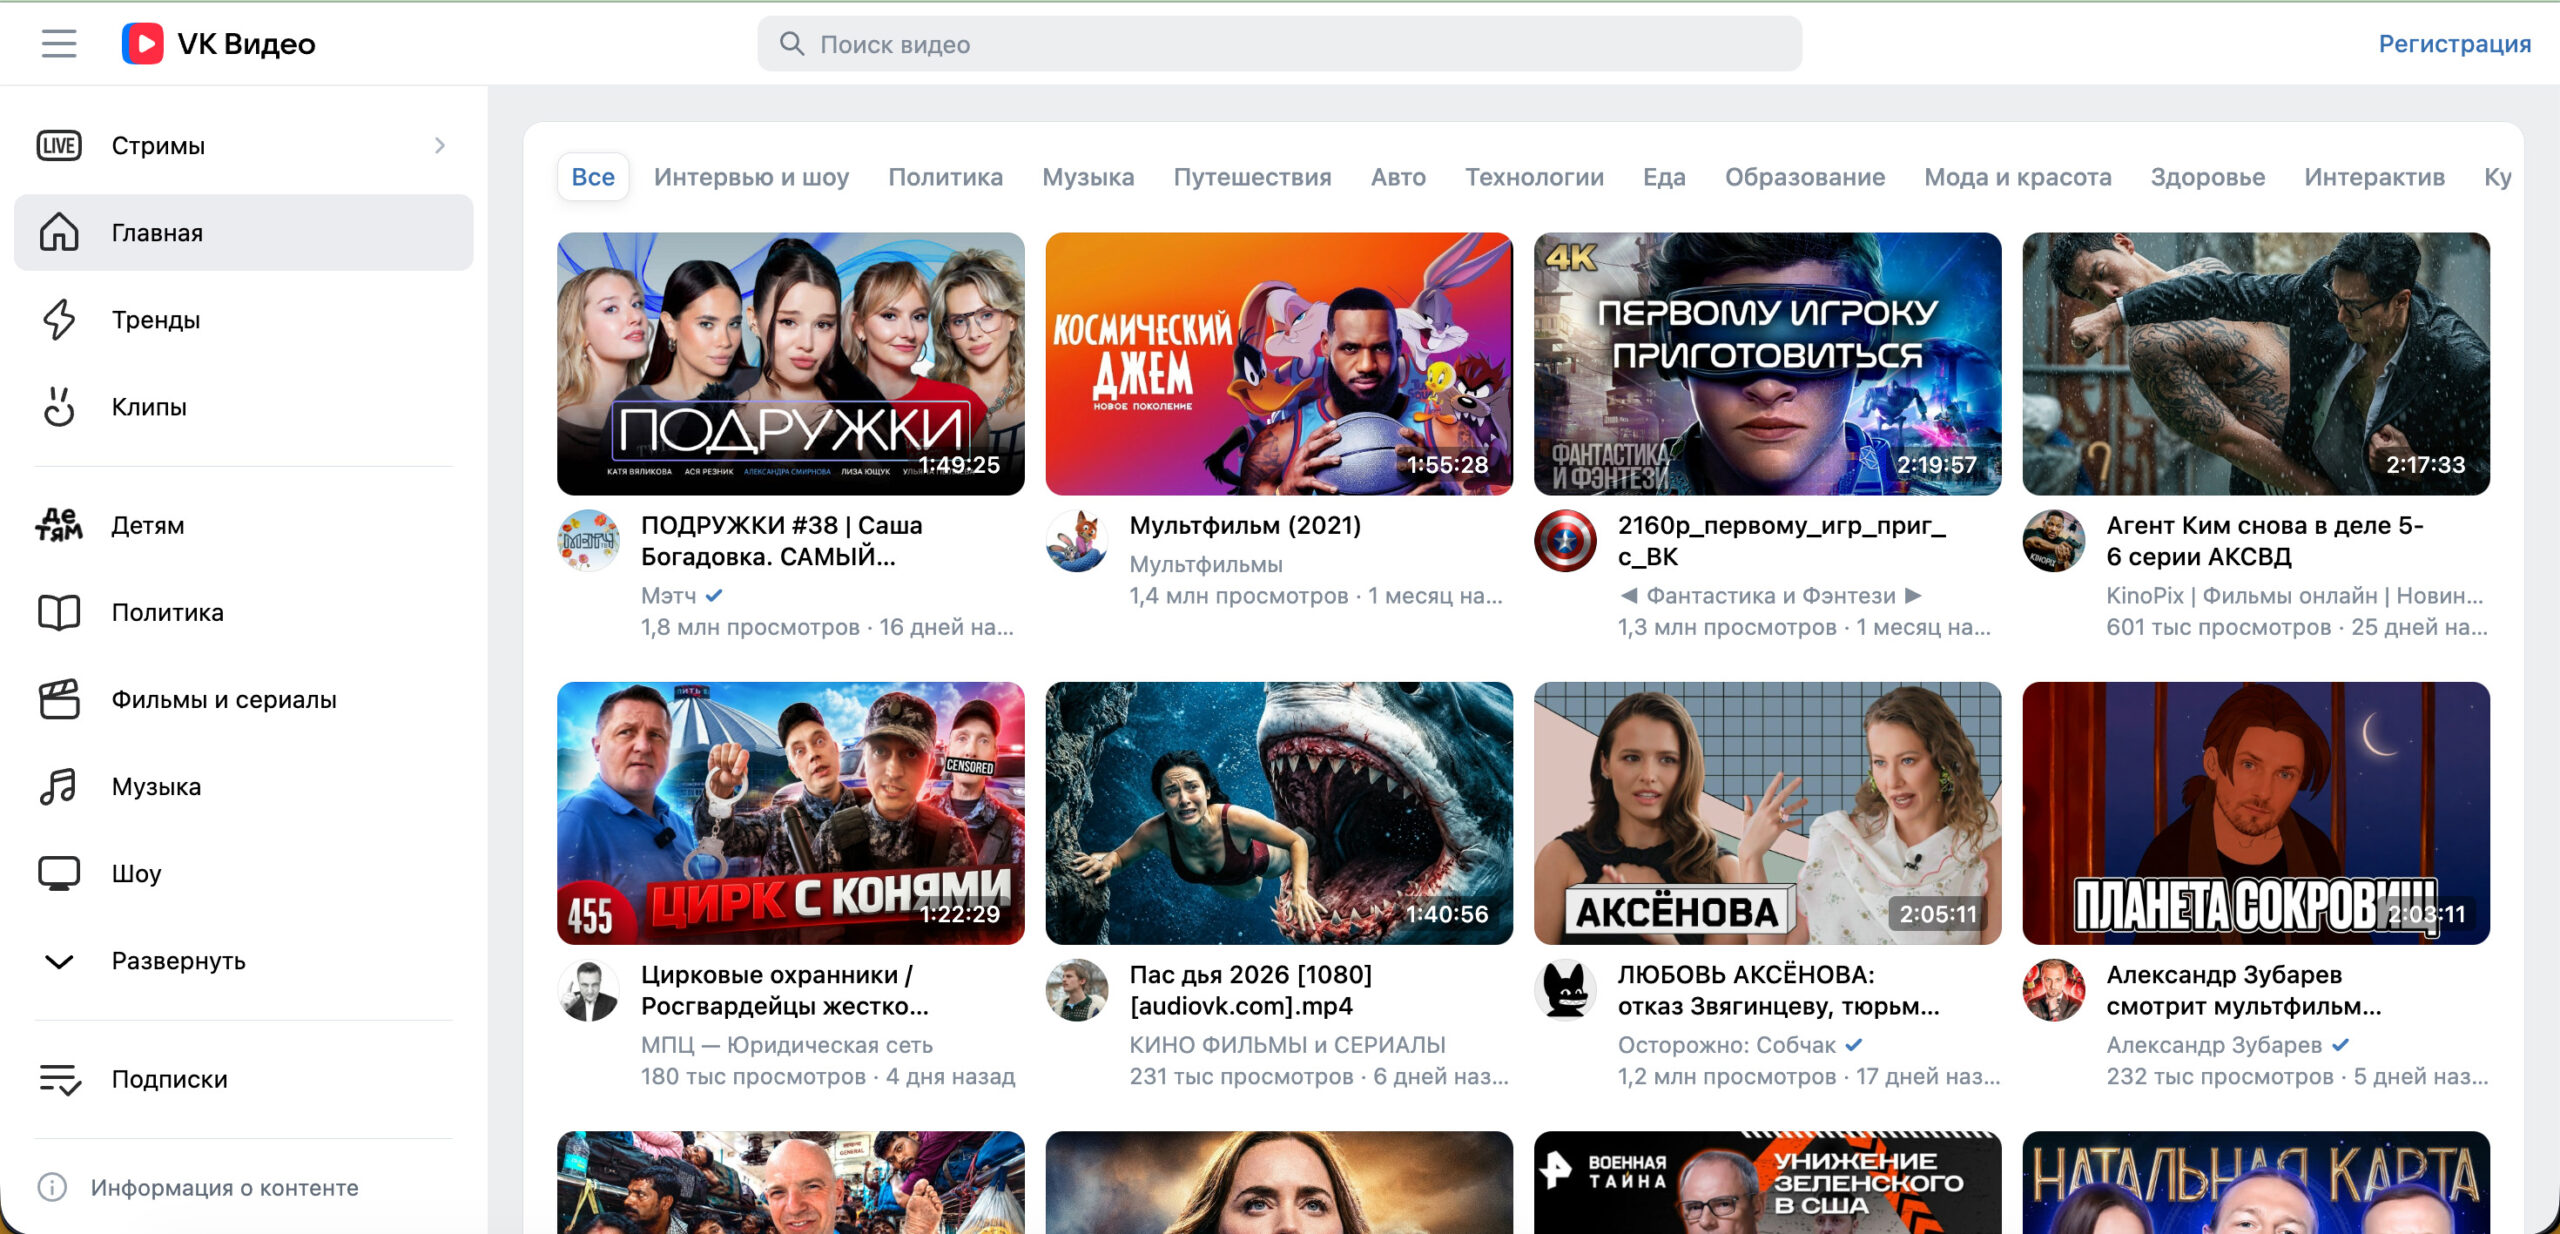This screenshot has height=1234, width=2560.
Task: Play the Планета сокровищ thumbnail
Action: tap(2256, 813)
